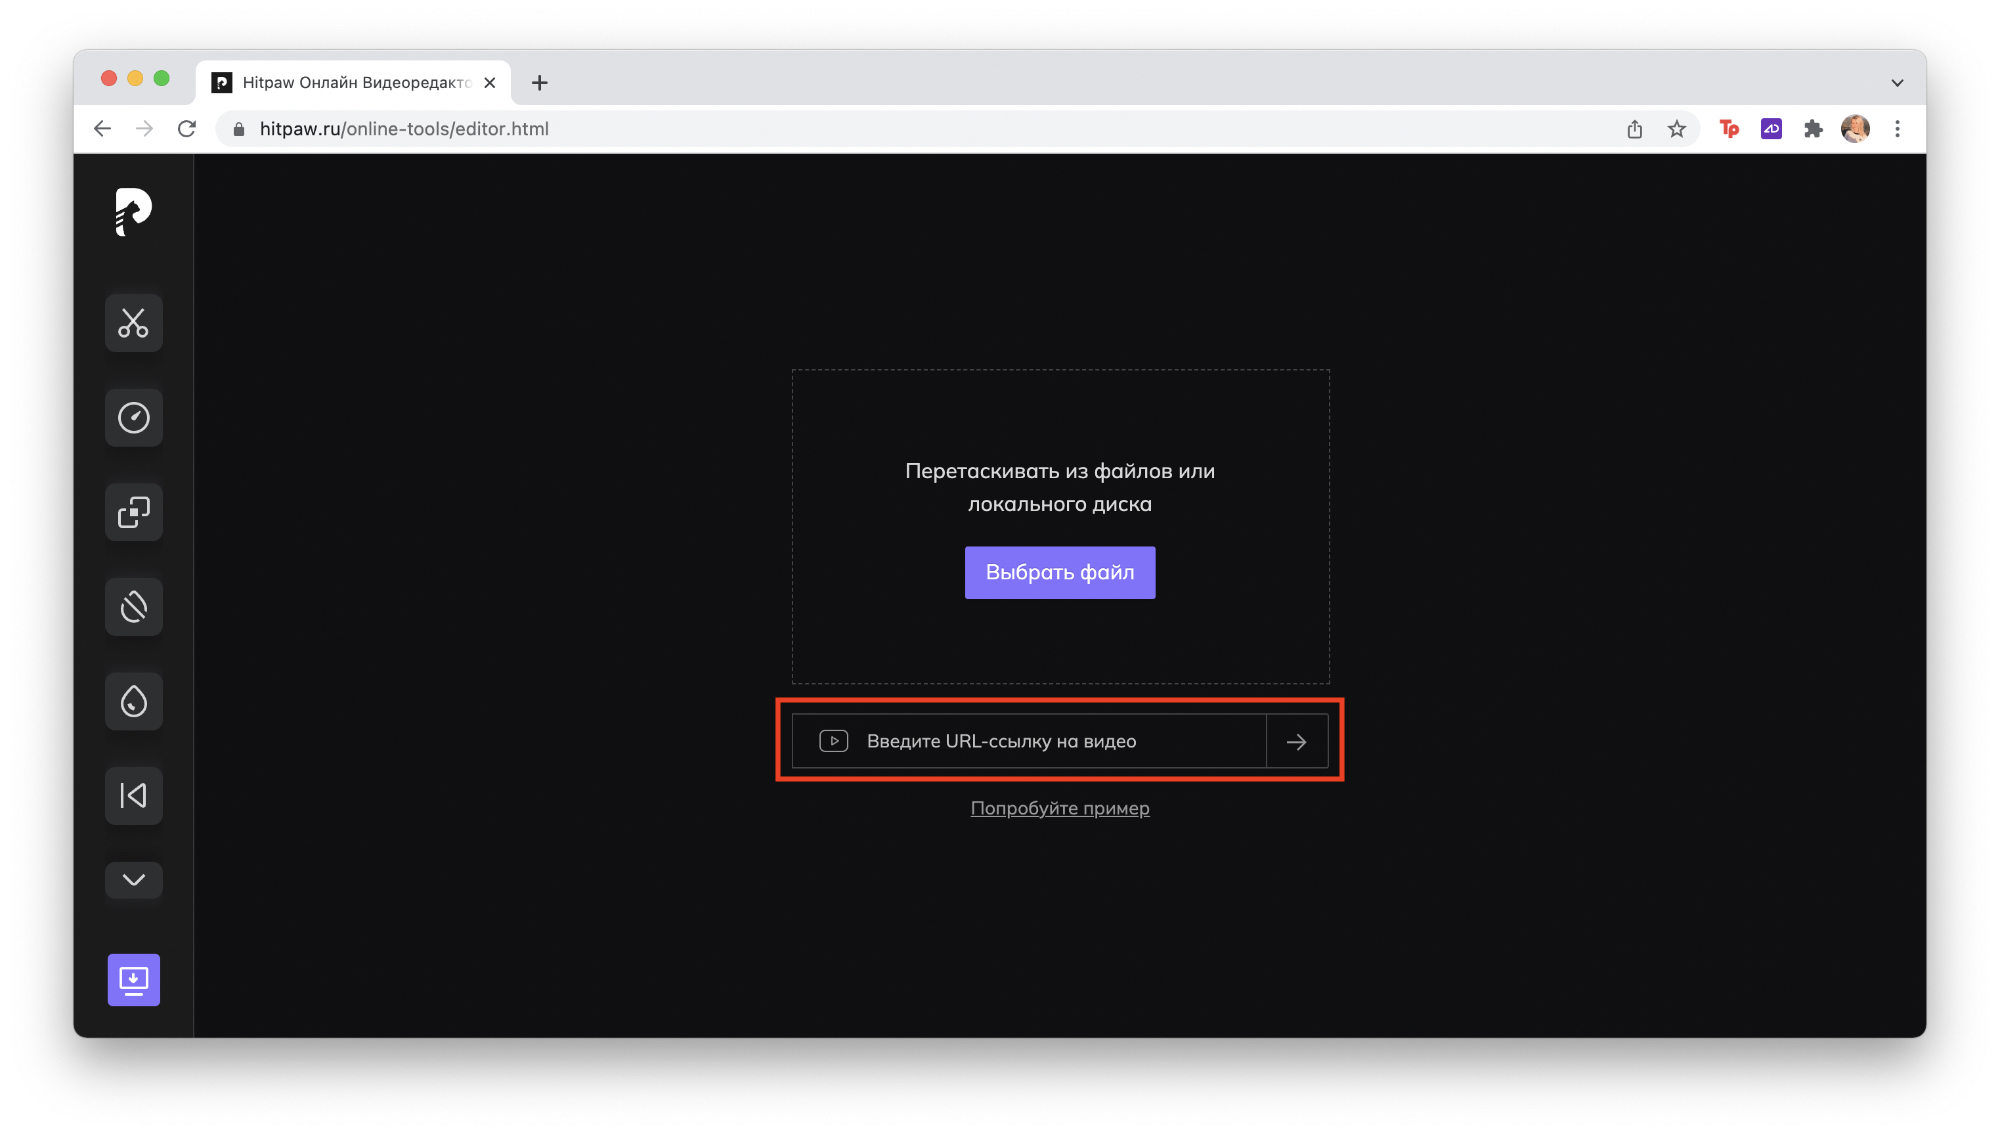The height and width of the screenshot is (1135, 2000).
Task: Open the rotate video tool
Action: click(x=134, y=607)
